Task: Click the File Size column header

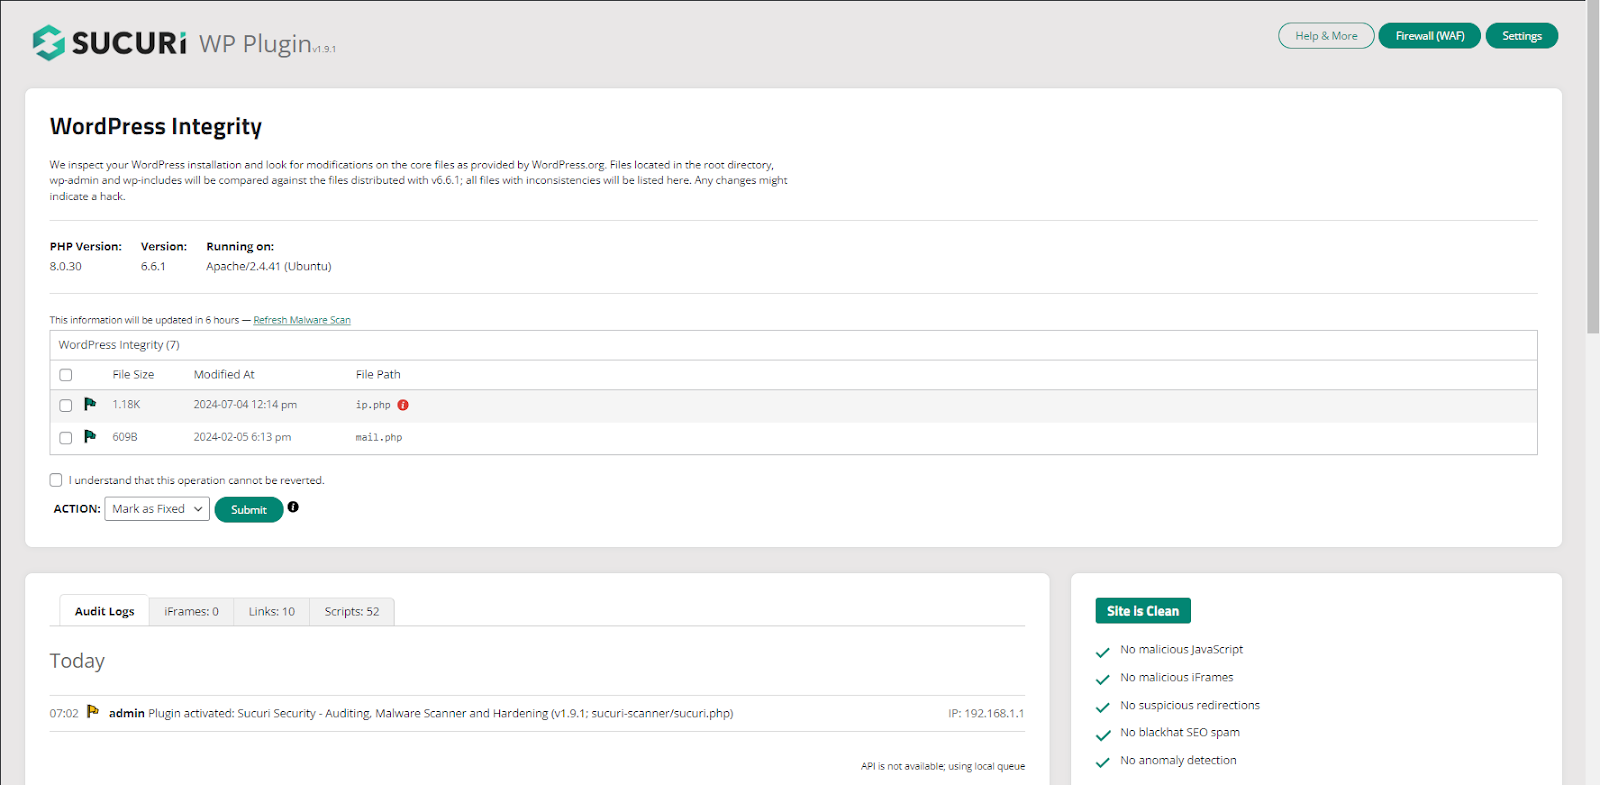Action: tap(133, 375)
